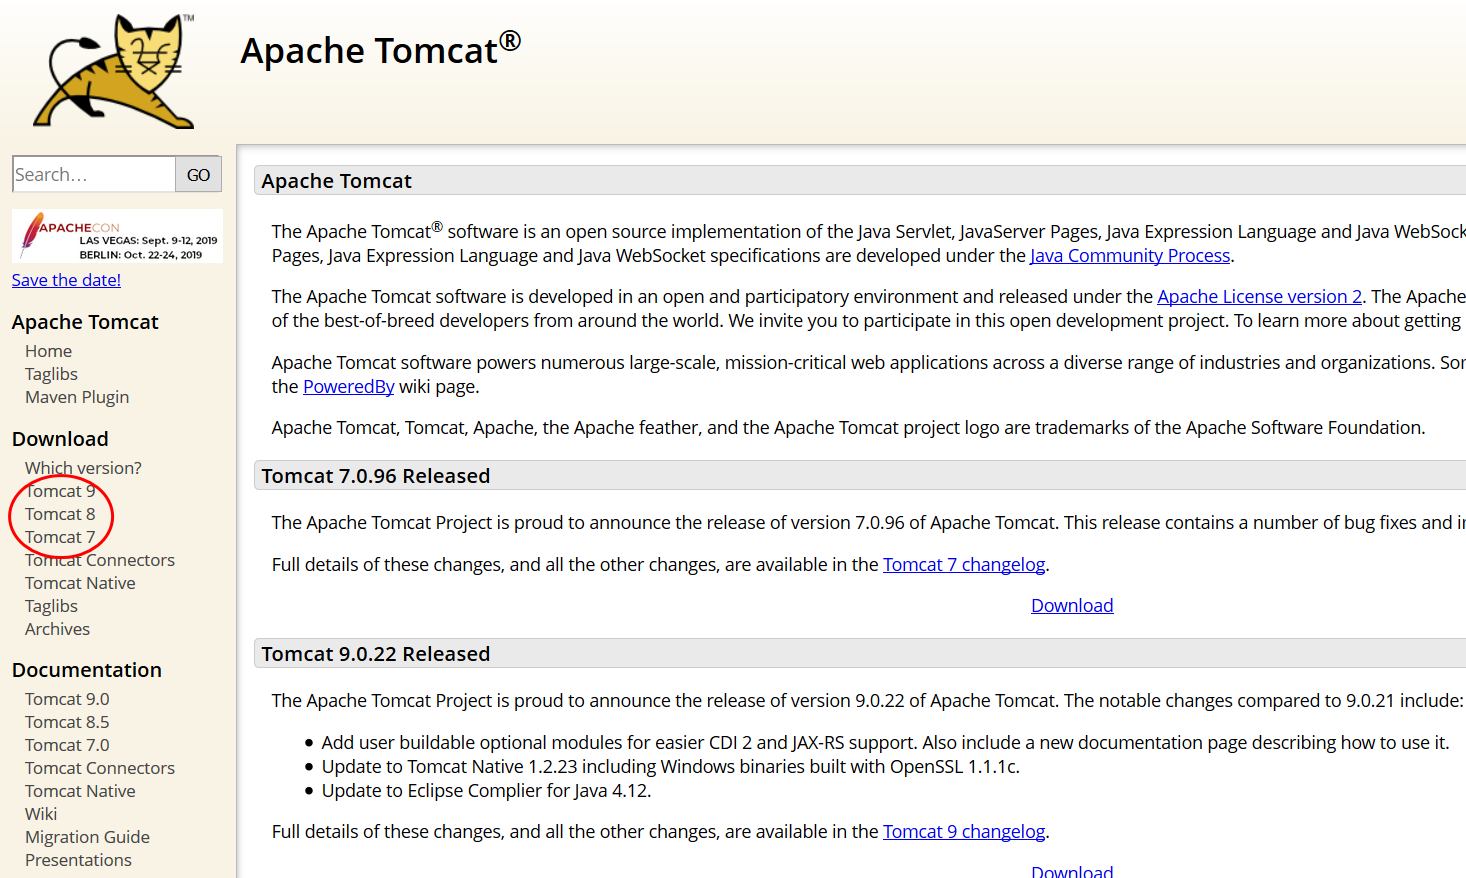Screen dimensions: 1466x878
Task: Click the GO search button
Action: click(x=199, y=174)
